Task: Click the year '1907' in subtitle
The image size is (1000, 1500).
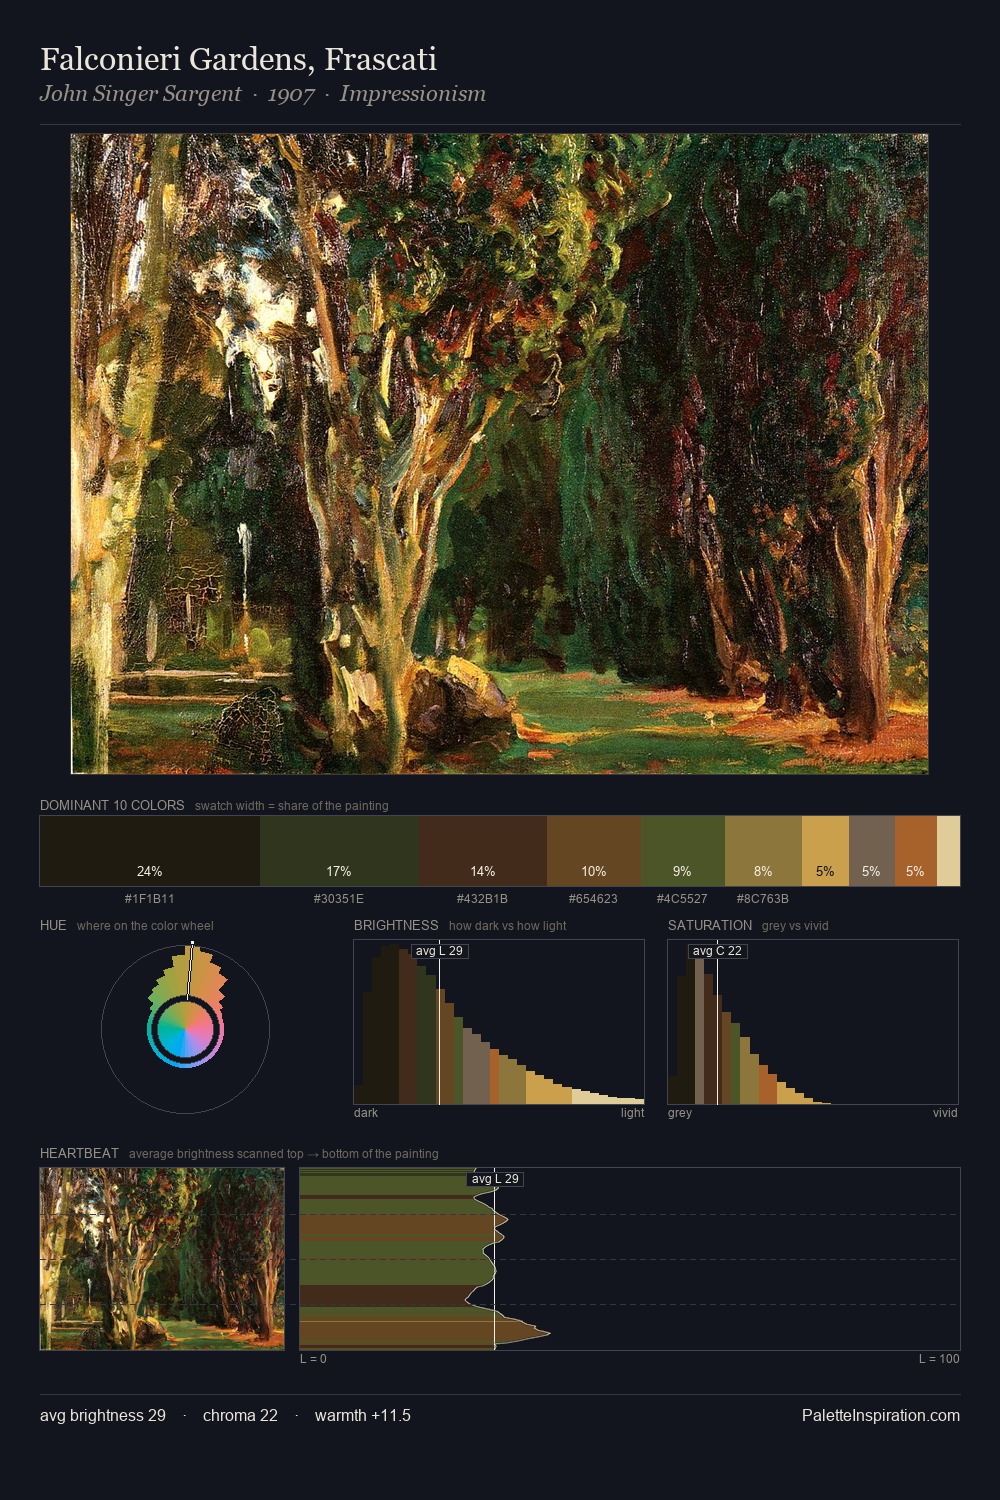Action: click(x=291, y=94)
